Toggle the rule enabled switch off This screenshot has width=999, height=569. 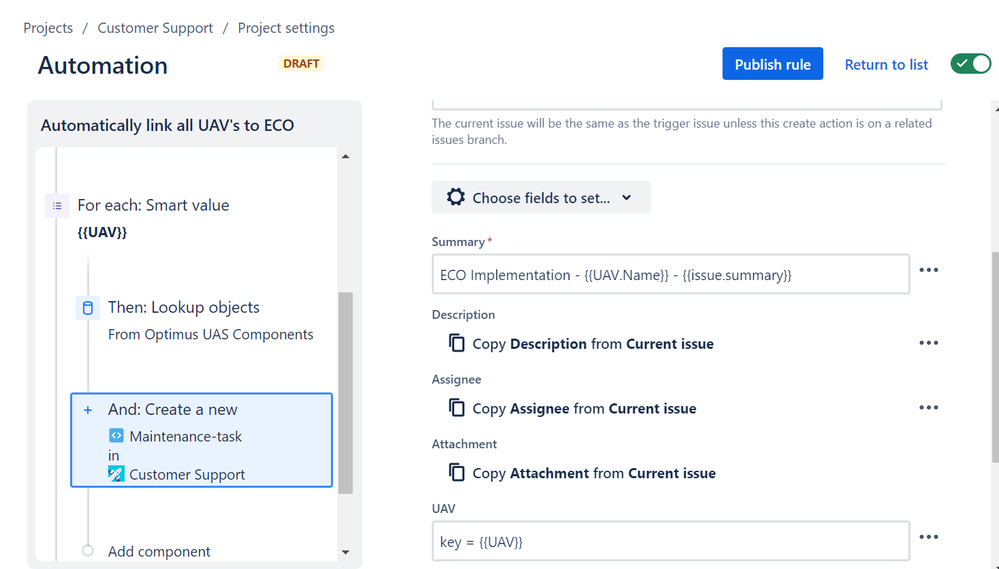point(970,64)
